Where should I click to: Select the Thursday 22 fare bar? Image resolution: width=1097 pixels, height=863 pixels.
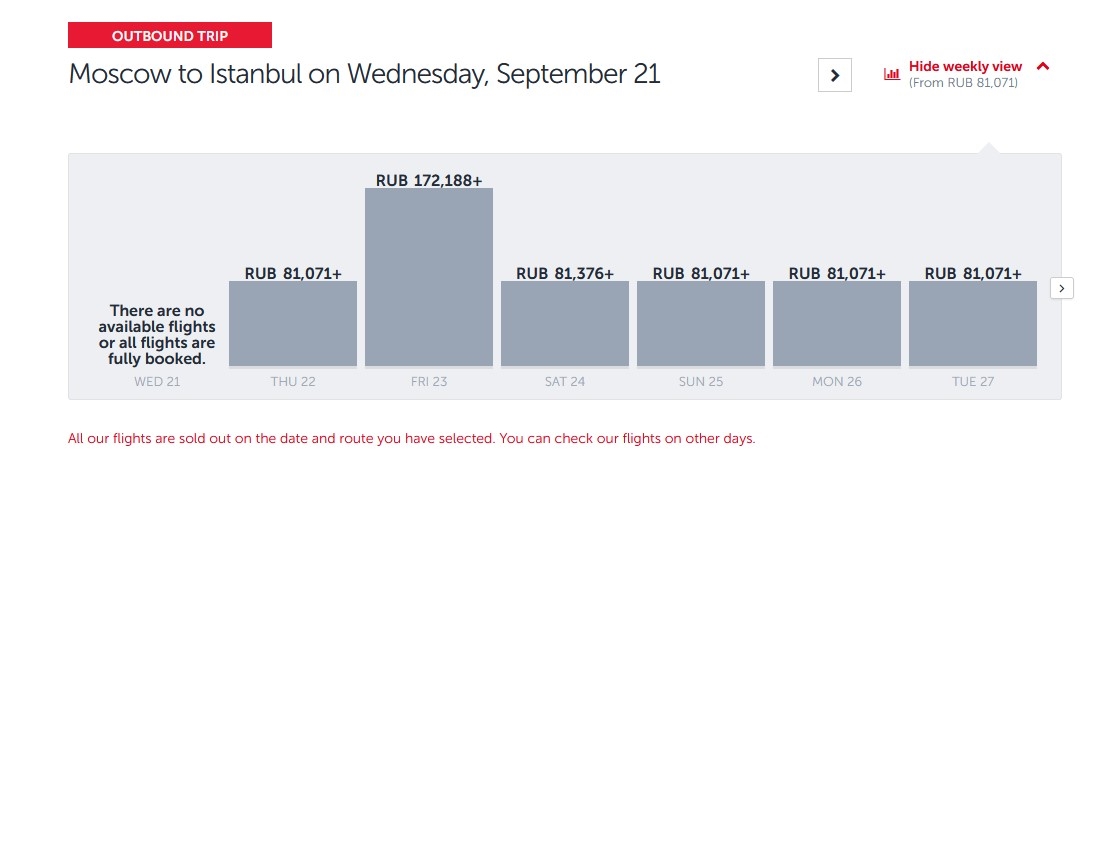pos(293,324)
